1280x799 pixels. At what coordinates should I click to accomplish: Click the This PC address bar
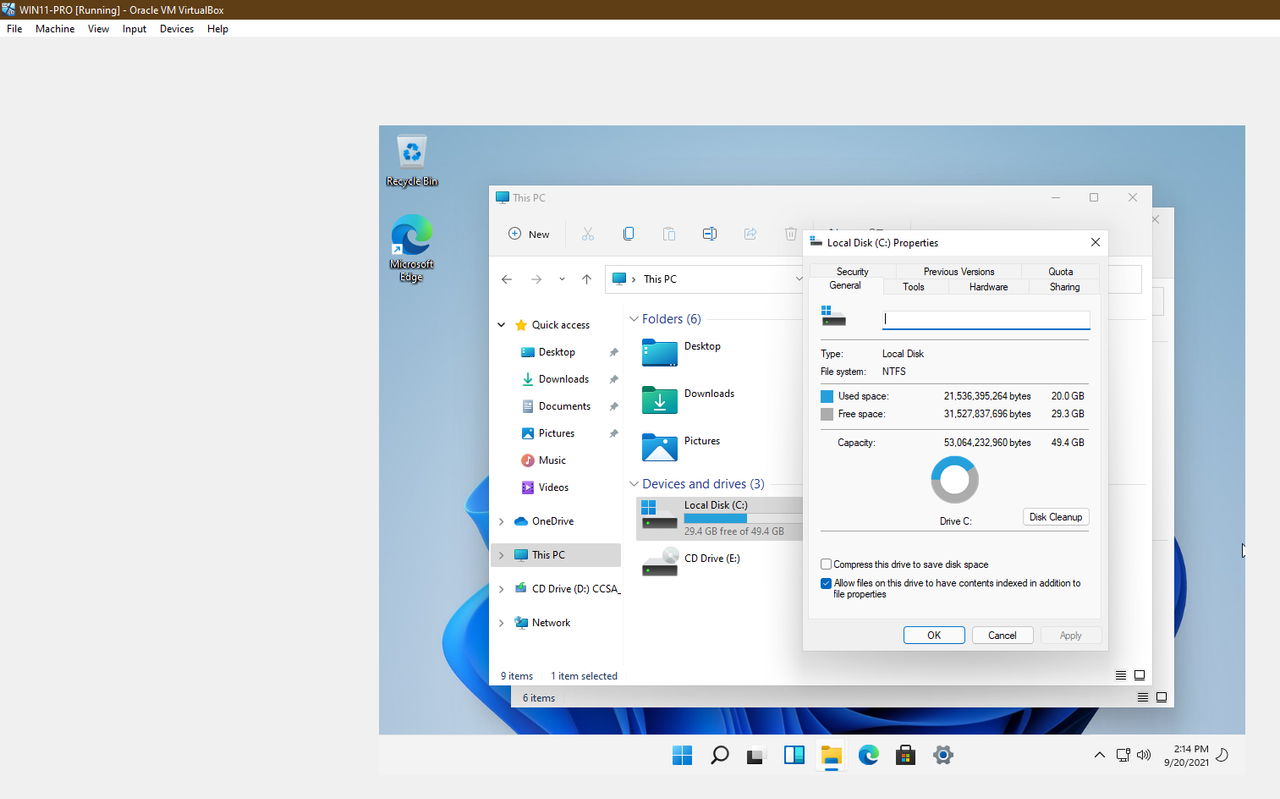706,279
